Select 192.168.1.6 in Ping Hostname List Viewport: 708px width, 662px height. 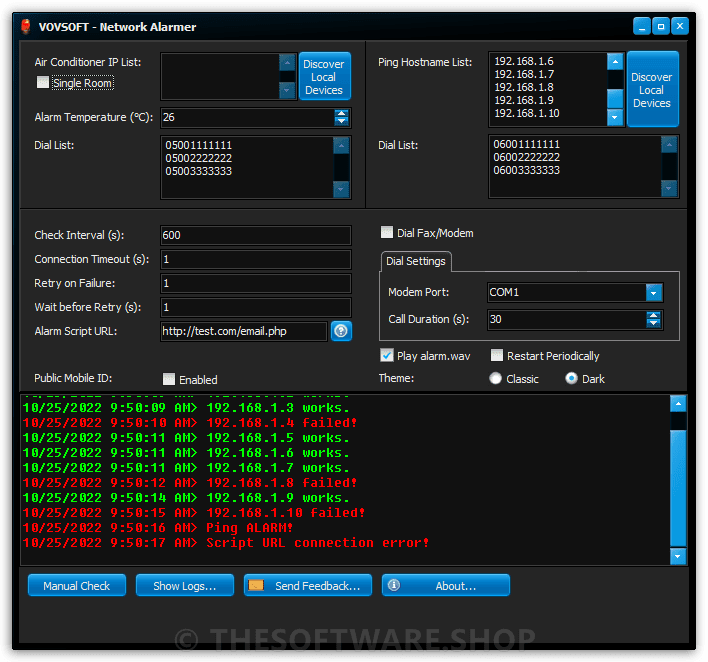click(x=524, y=61)
